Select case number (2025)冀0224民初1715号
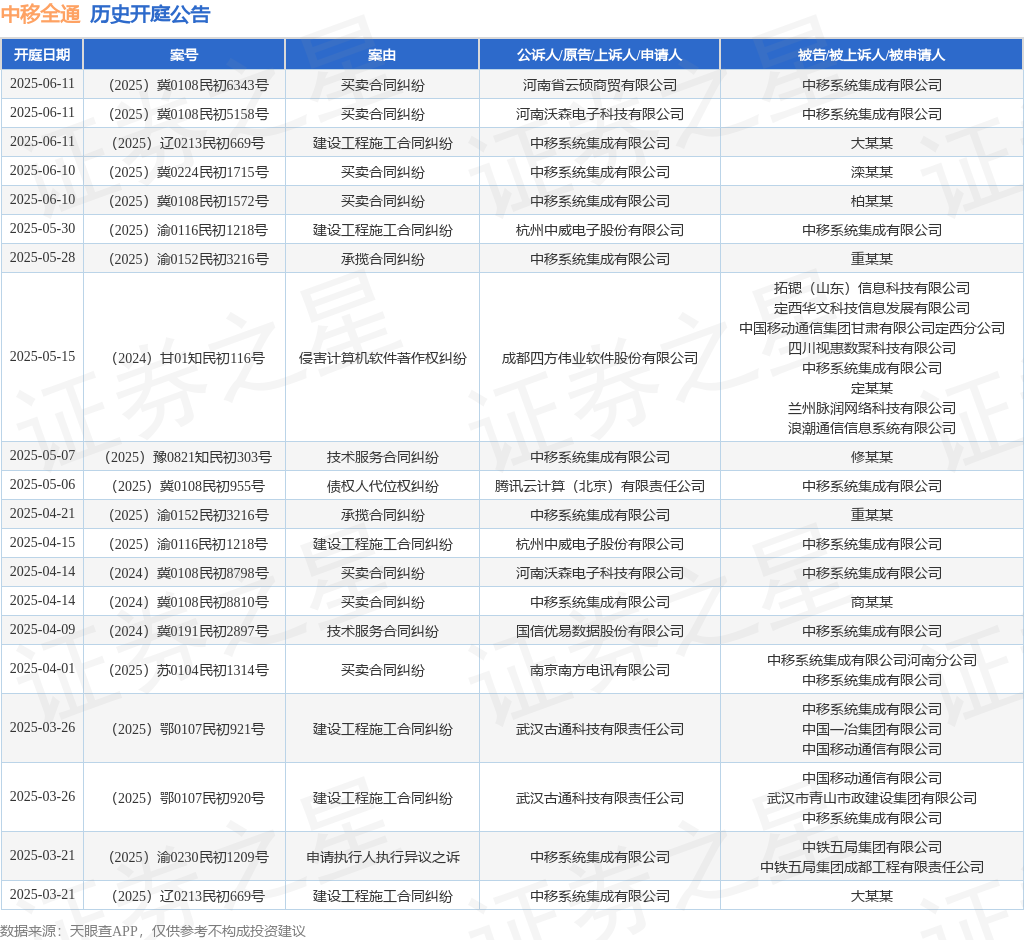This screenshot has width=1024, height=940. [188, 172]
